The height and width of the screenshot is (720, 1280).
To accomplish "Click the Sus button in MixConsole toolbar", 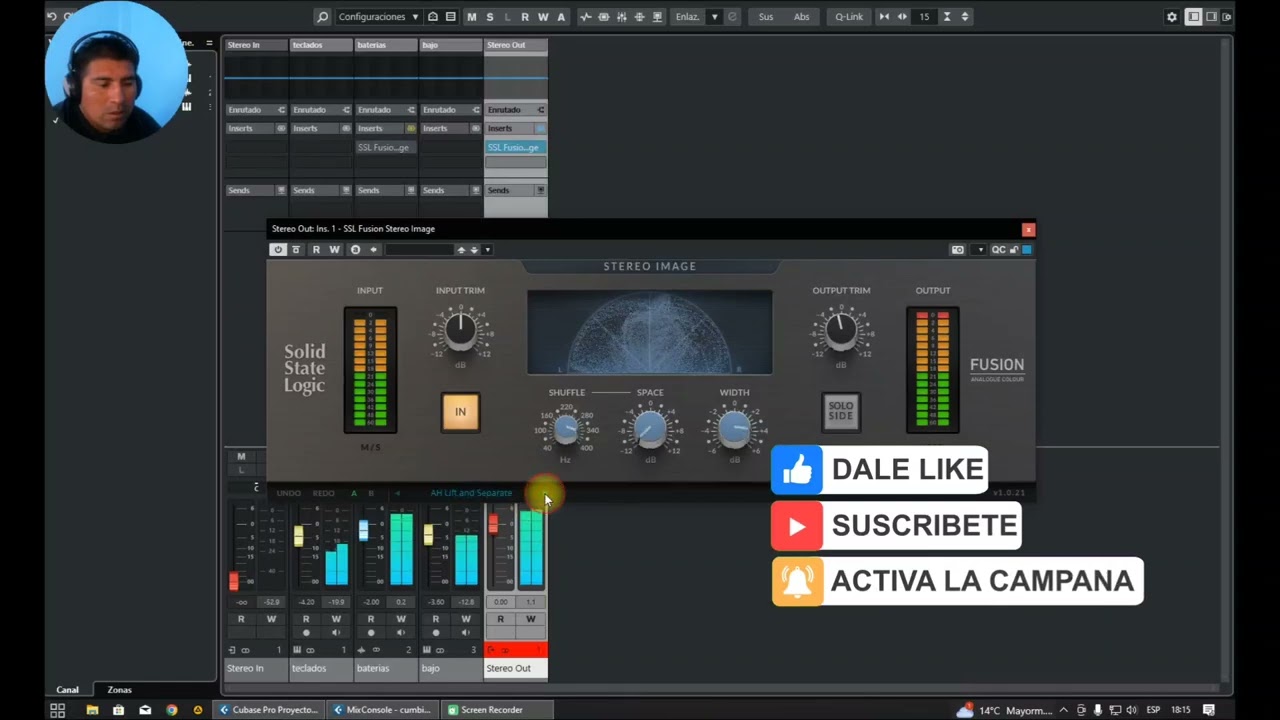I will tap(766, 17).
